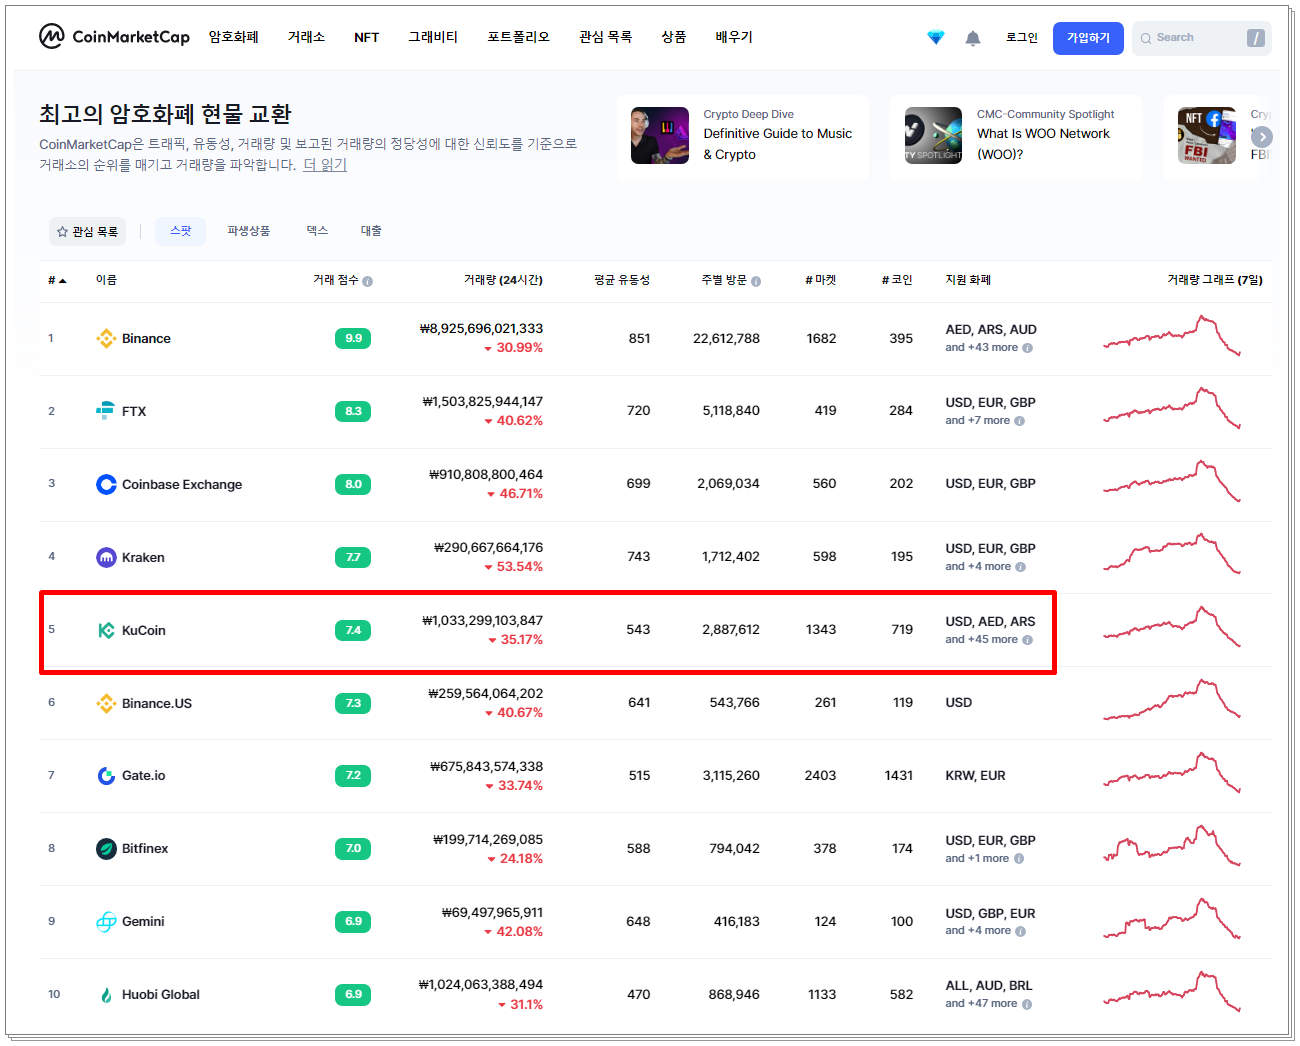Open the 관심 목록 filter button
Viewport: 1300px width, 1046px height.
click(88, 231)
